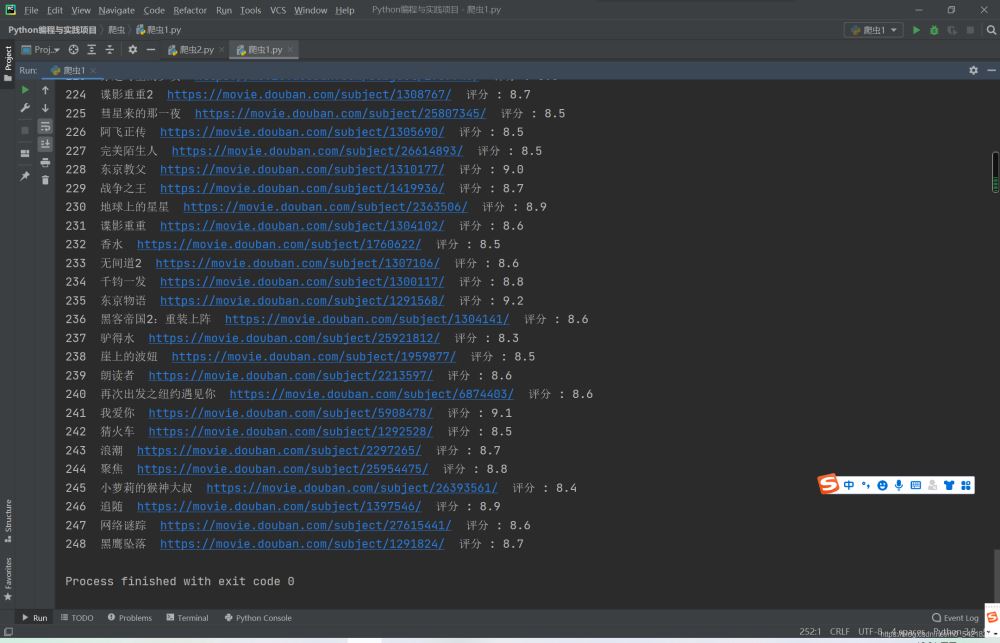Click the stop icon in Run panel sidebar
The height and width of the screenshot is (643, 1000).
coord(25,131)
